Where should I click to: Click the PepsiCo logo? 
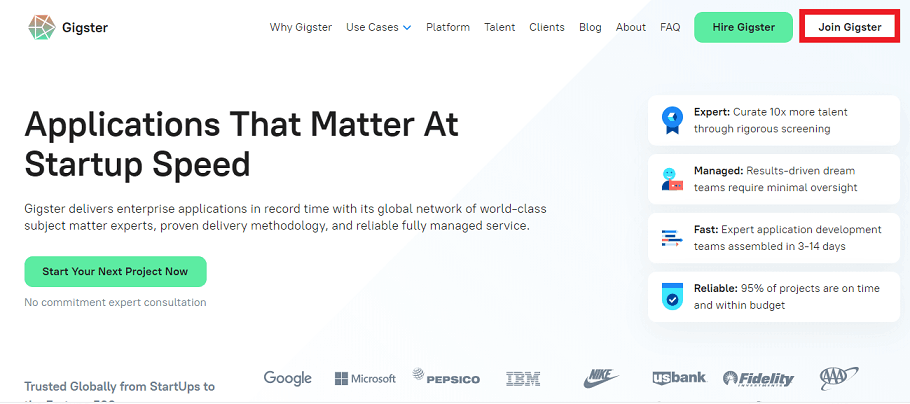(446, 377)
